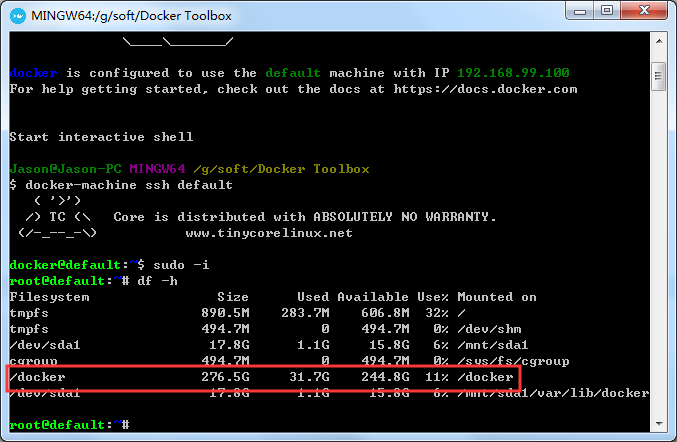Click the 606.8M available value

pyautogui.click(x=386, y=313)
